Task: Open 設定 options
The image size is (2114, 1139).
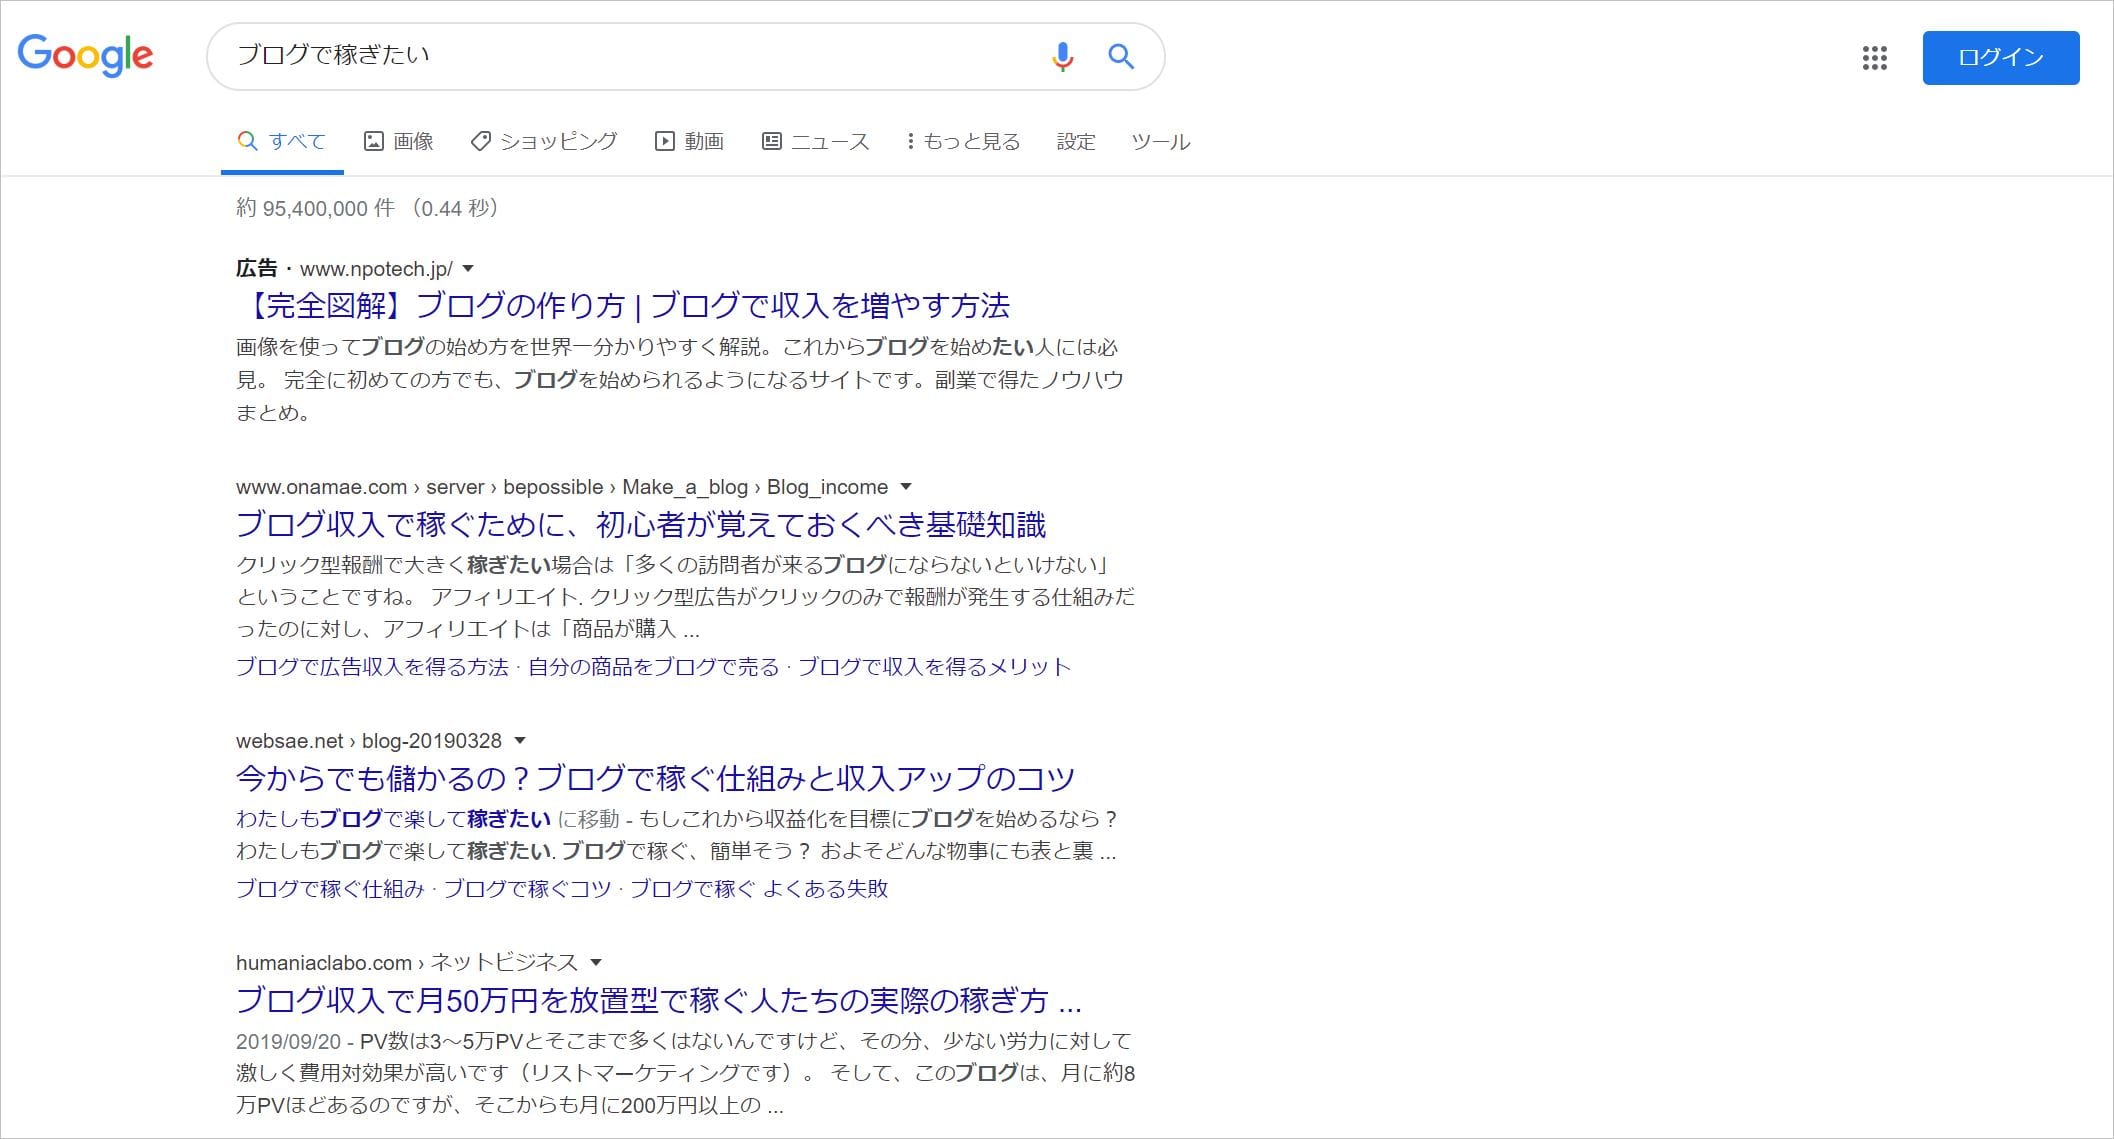Action: click(1076, 142)
